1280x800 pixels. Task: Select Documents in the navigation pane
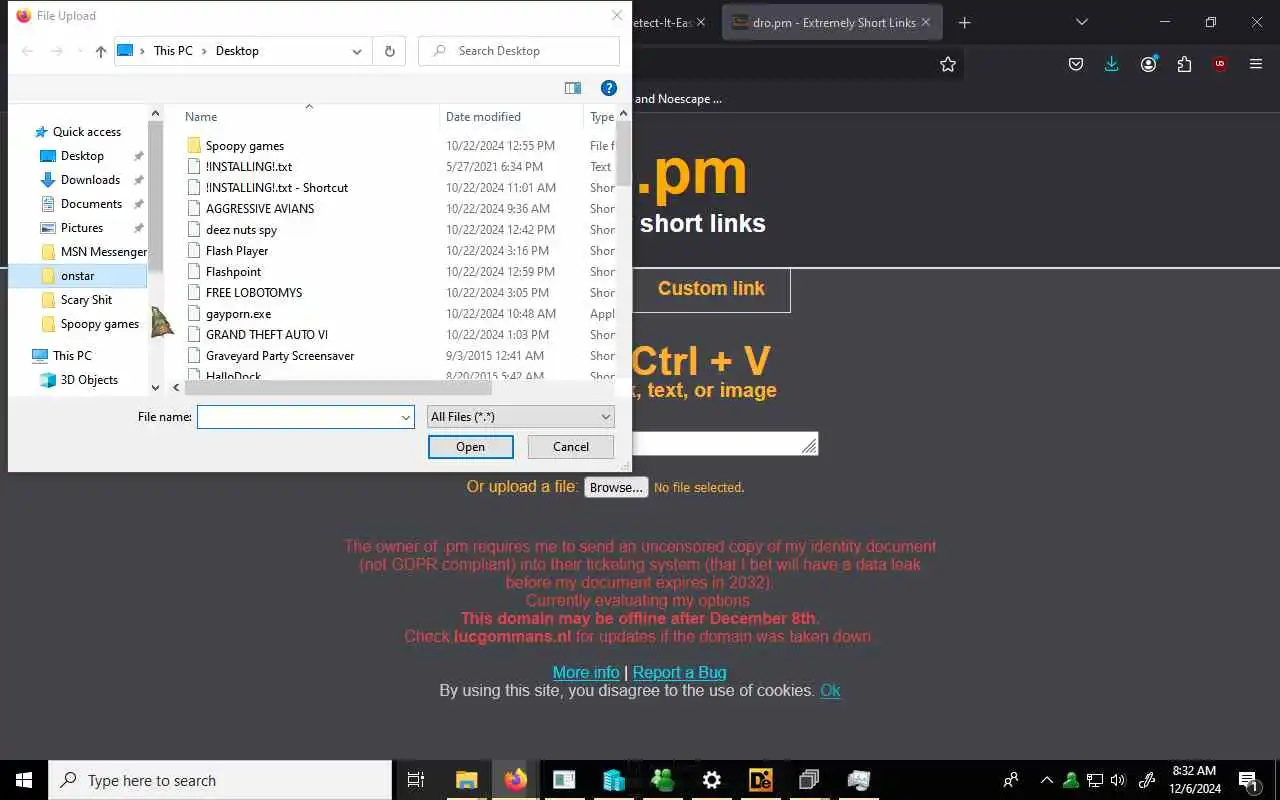[91, 204]
